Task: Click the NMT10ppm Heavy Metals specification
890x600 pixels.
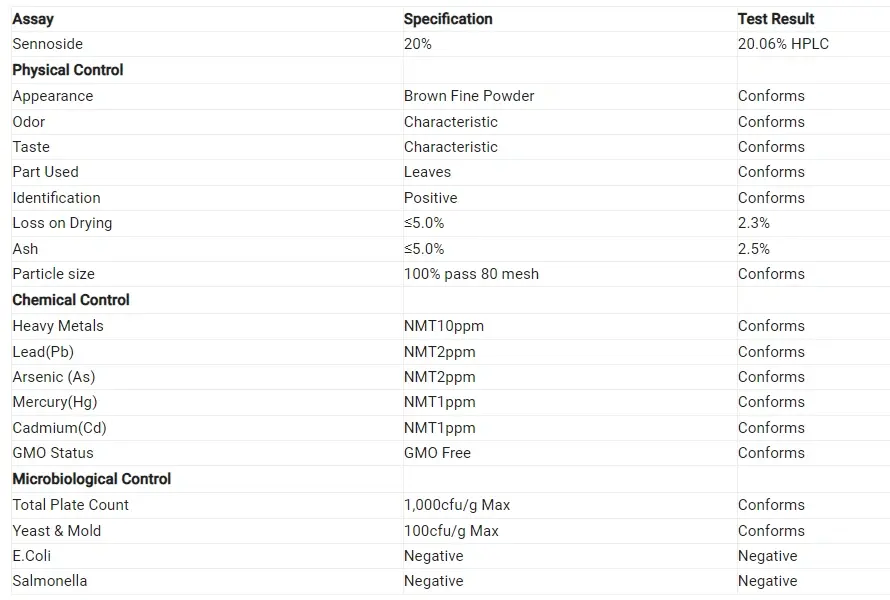Action: click(x=444, y=326)
